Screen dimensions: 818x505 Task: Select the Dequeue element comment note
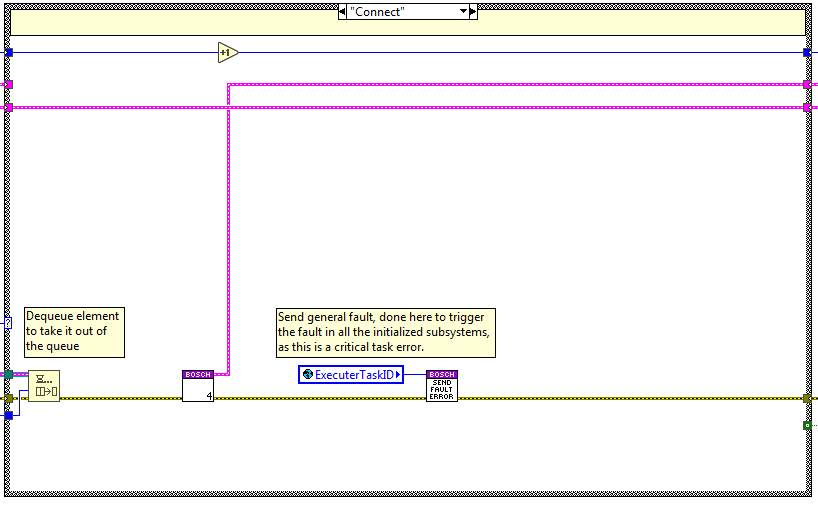(x=75, y=332)
